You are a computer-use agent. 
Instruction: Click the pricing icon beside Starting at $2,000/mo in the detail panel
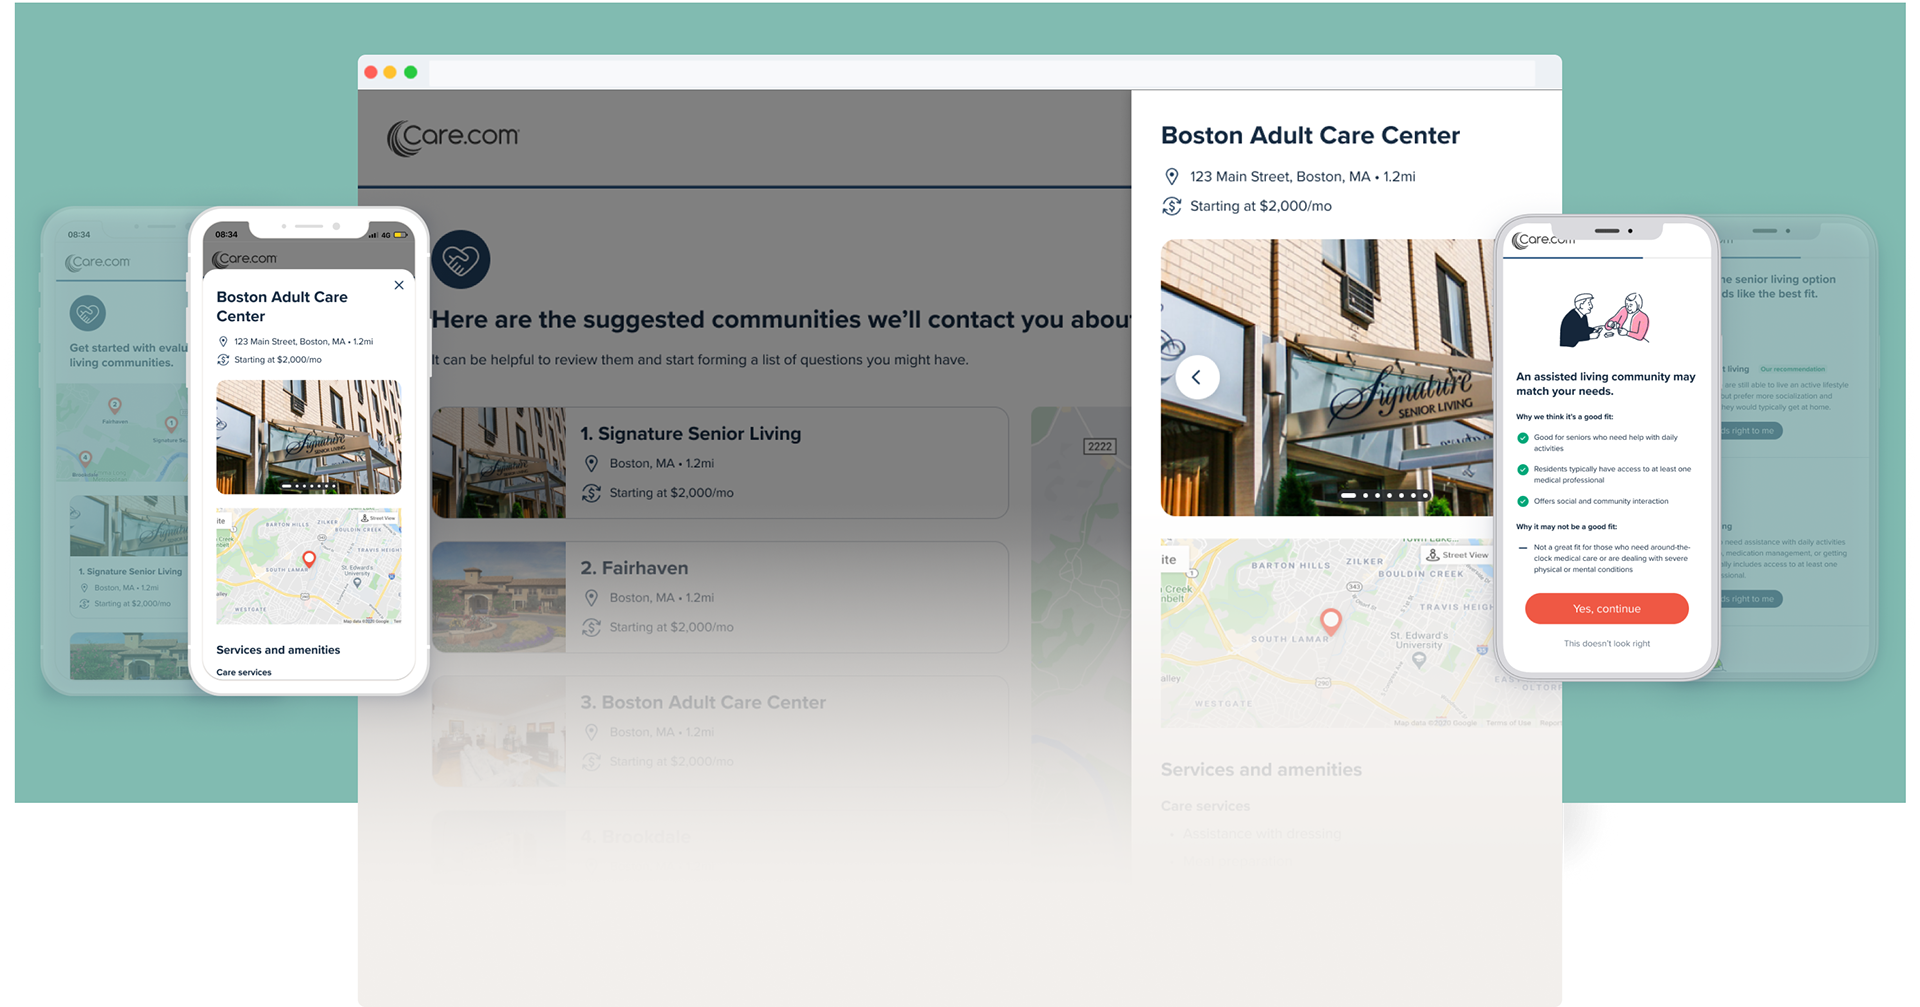coord(1172,206)
